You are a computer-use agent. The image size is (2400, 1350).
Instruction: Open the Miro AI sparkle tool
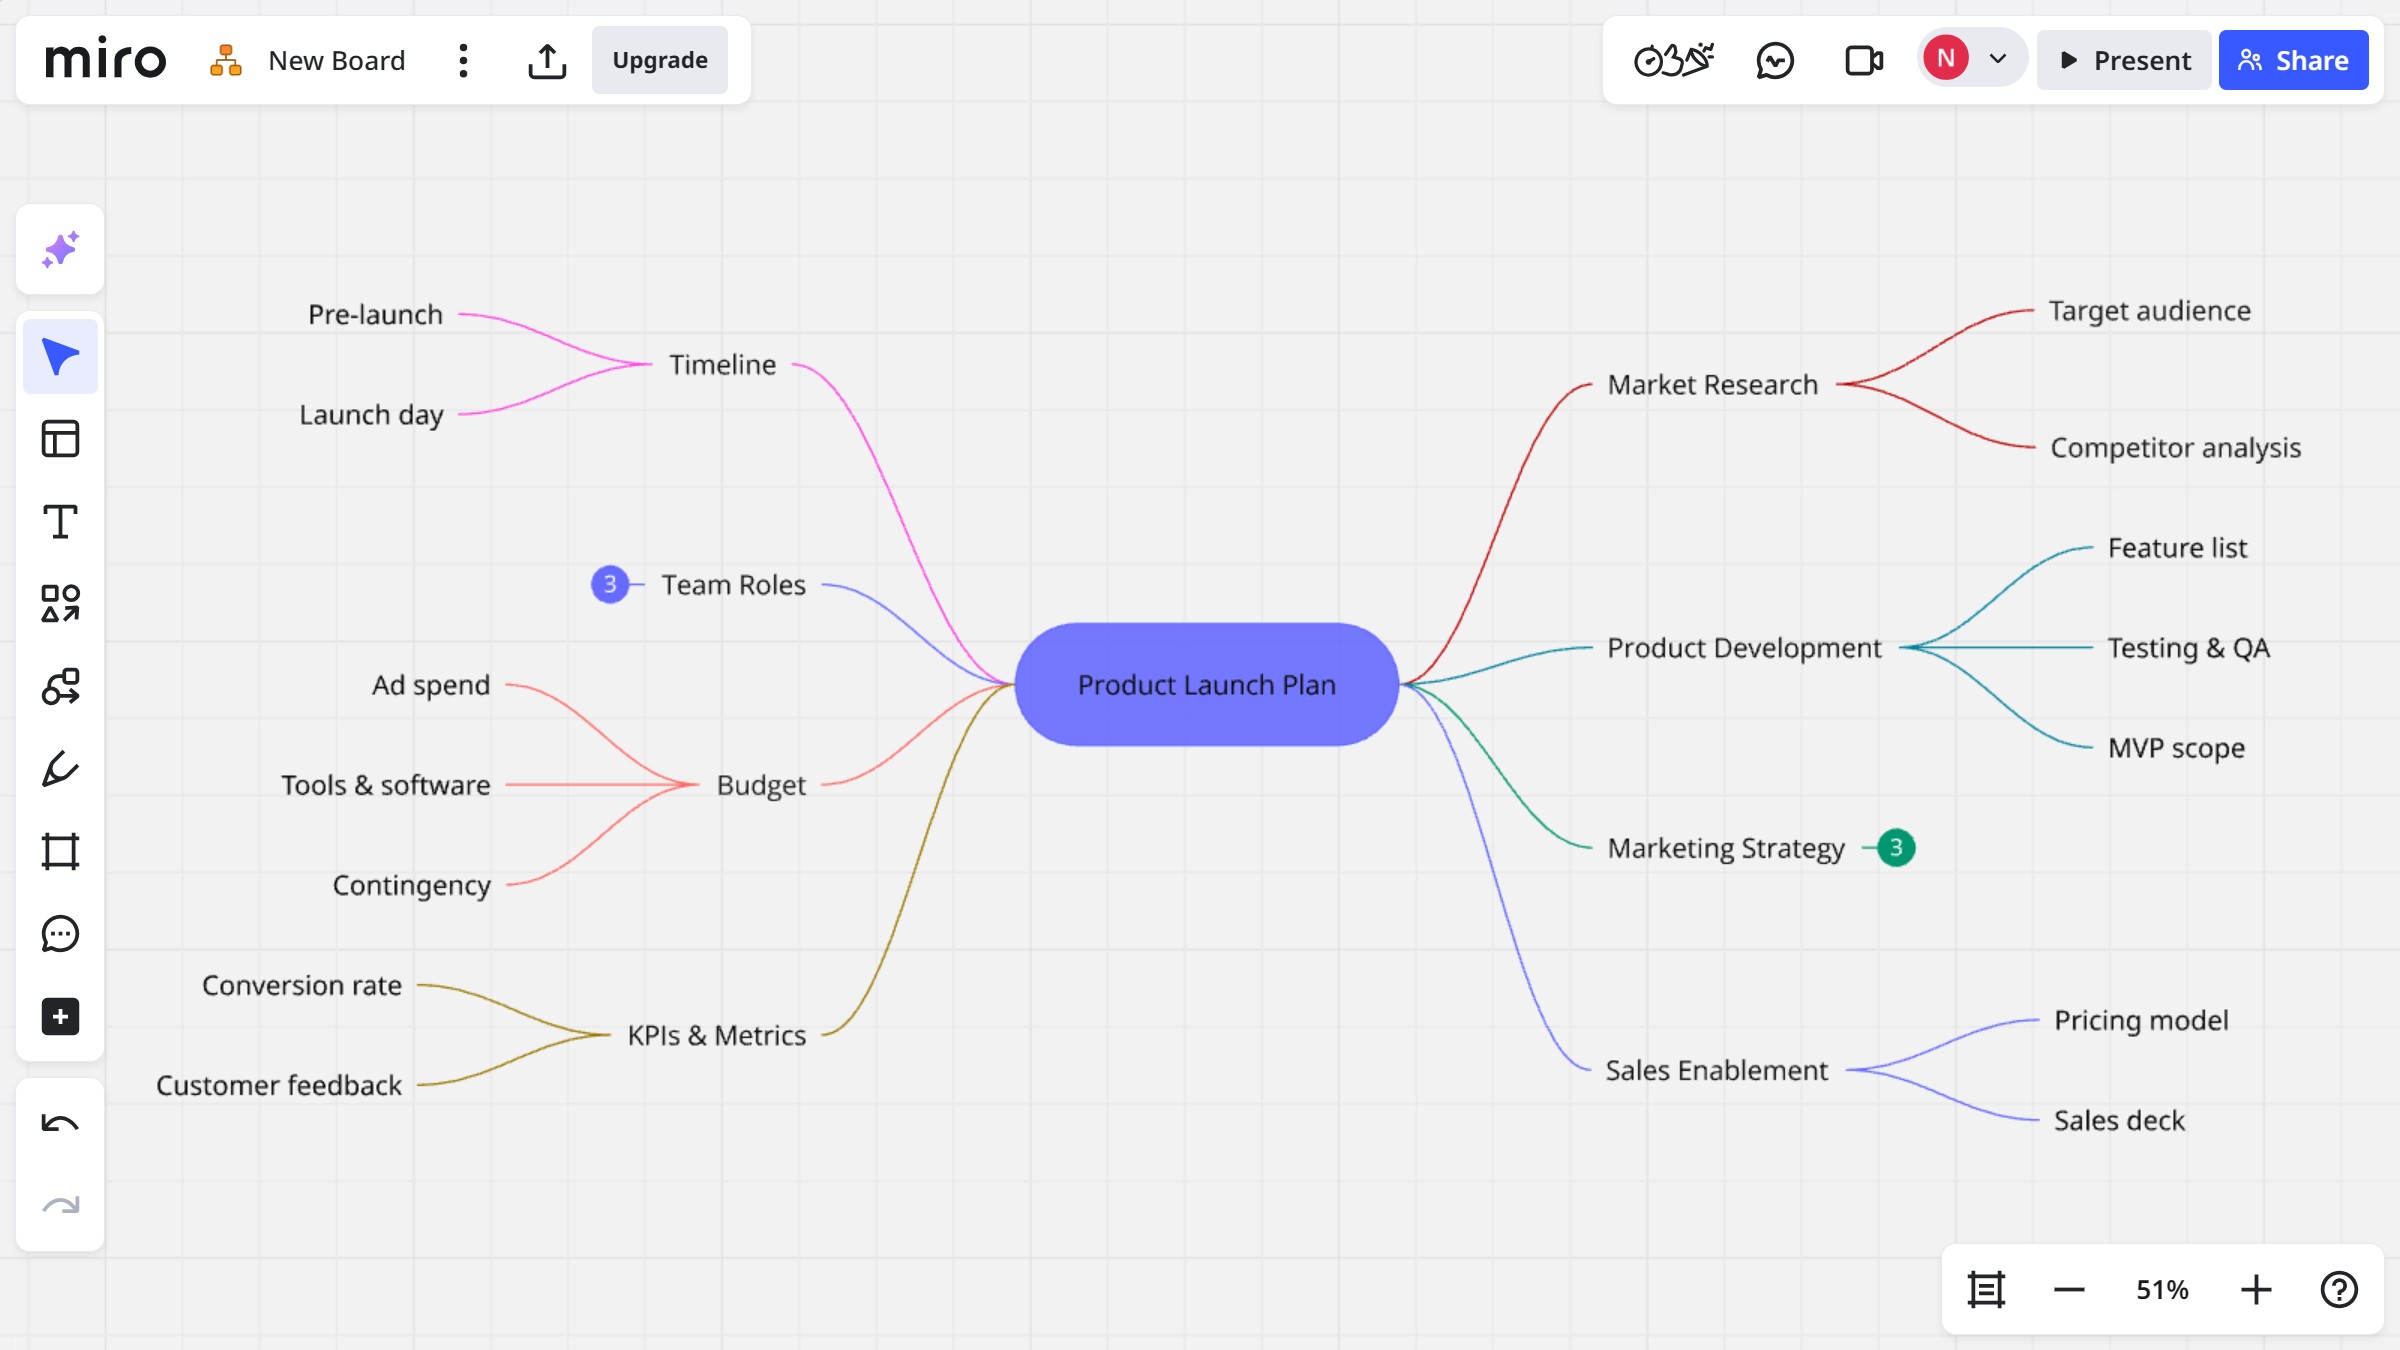[60, 250]
